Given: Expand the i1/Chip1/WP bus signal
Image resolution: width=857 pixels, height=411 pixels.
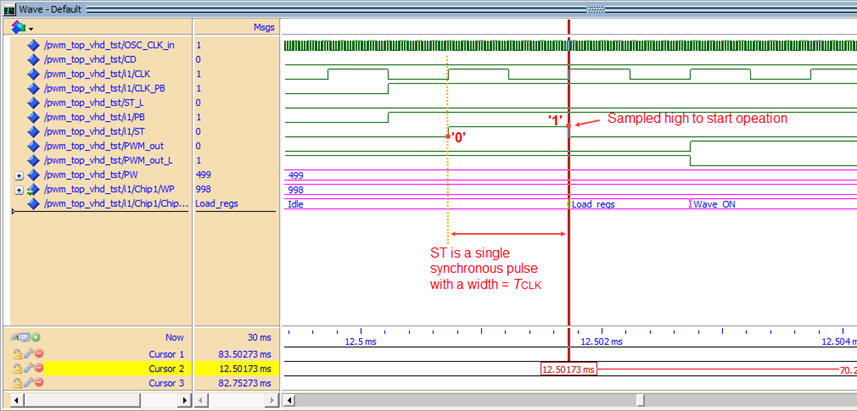Looking at the screenshot, I should pos(20,189).
